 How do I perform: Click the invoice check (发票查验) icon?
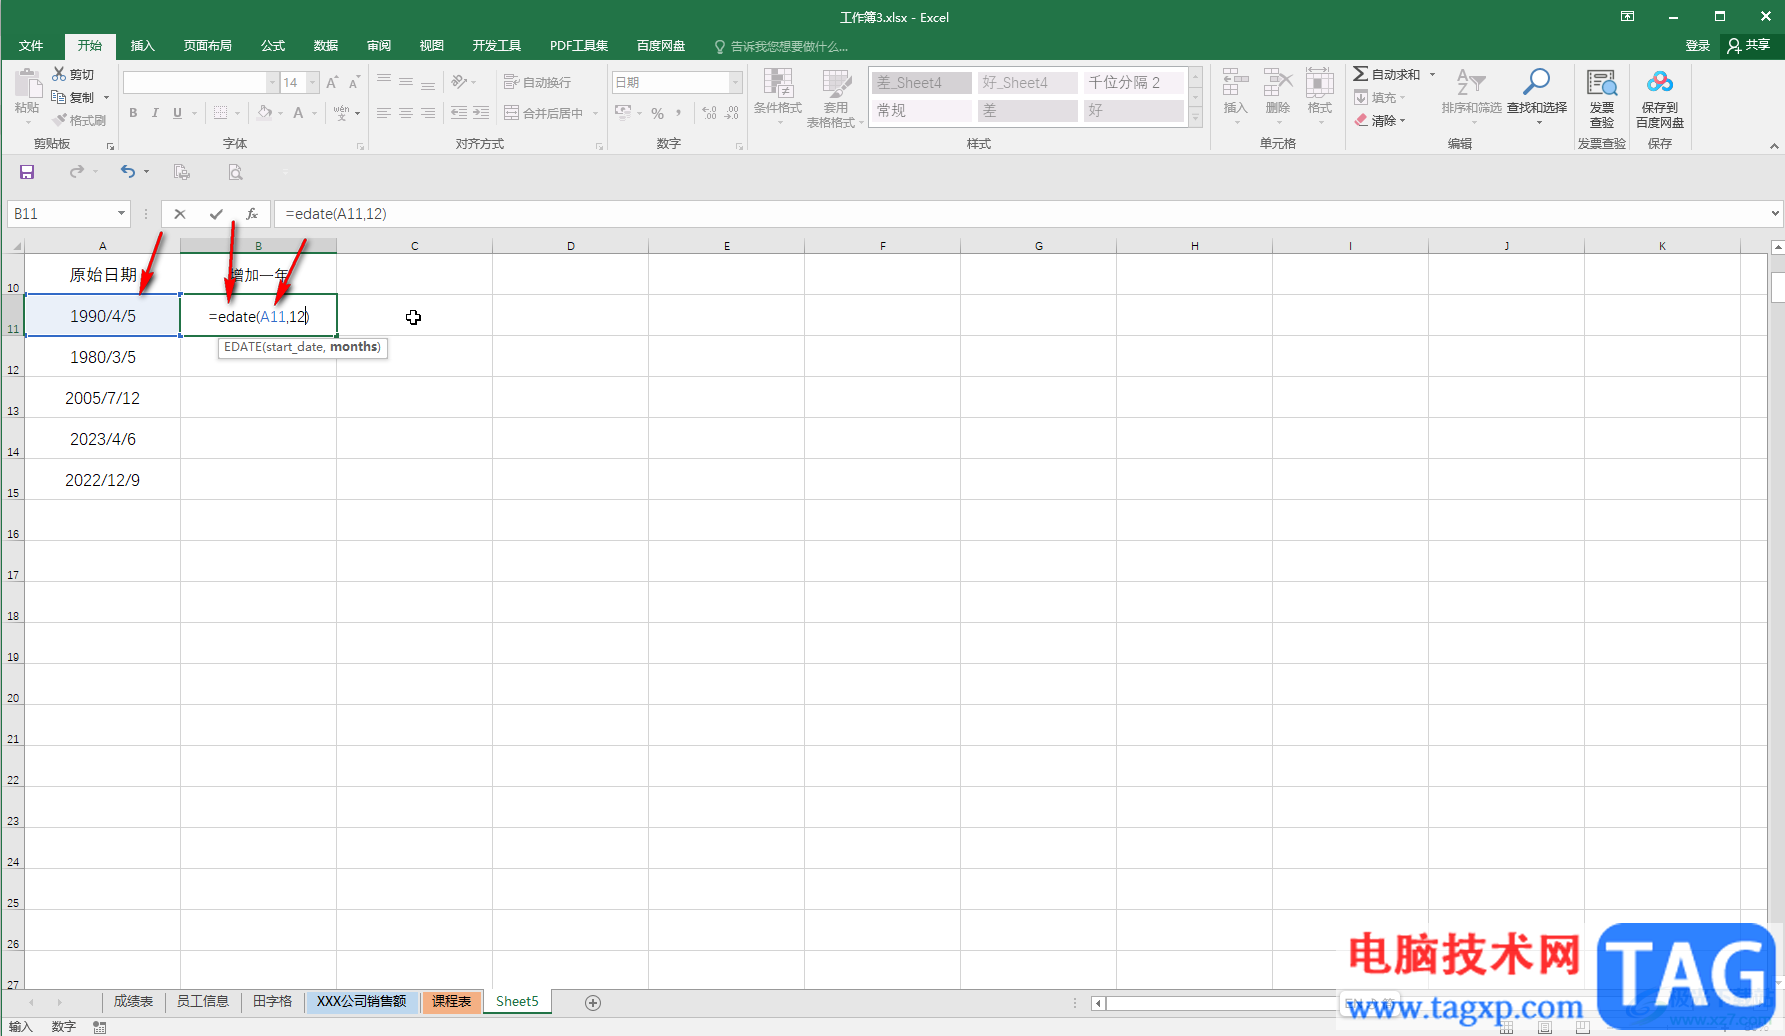(1602, 97)
